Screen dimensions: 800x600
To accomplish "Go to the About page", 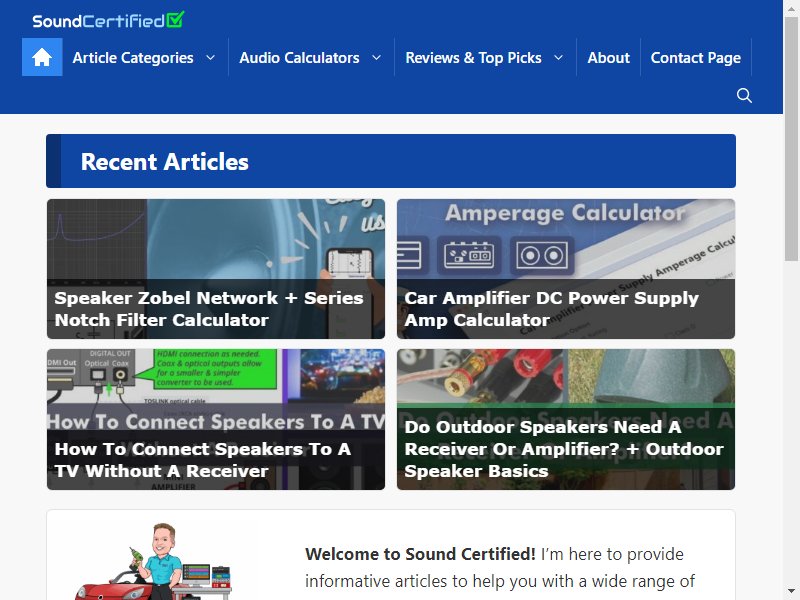I will (608, 58).
